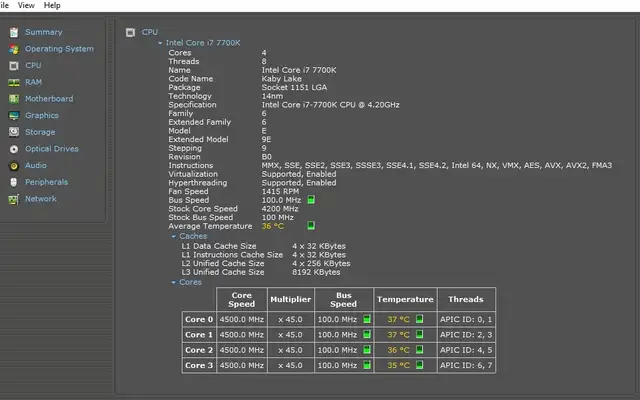Screen dimensions: 640x400
Task: Show the Peripherals section
Action: coord(47,182)
